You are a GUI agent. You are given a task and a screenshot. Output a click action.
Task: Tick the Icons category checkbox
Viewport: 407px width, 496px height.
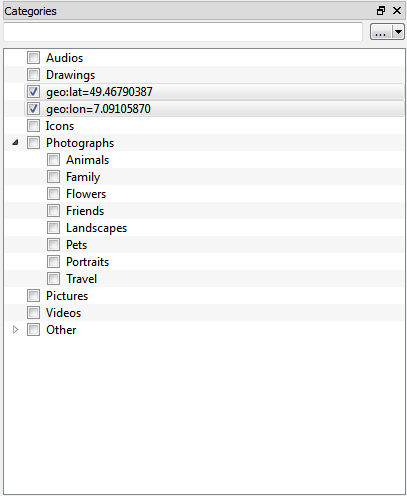[33, 125]
